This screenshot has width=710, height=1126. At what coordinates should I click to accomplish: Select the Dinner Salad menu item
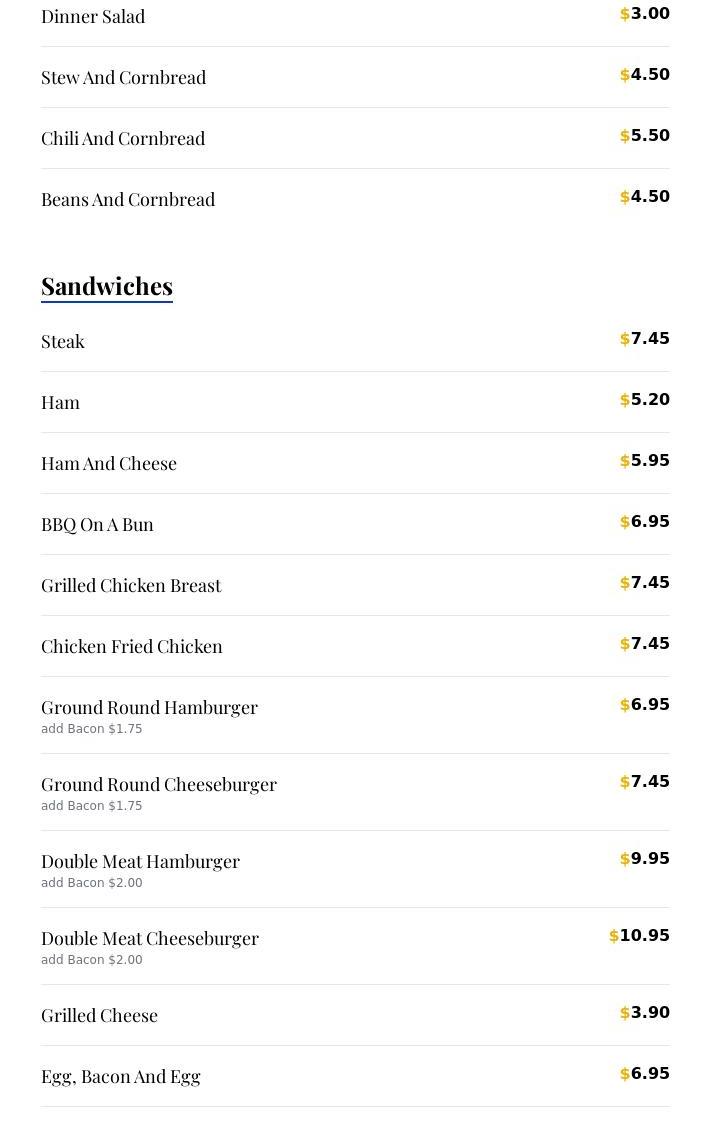pos(93,17)
